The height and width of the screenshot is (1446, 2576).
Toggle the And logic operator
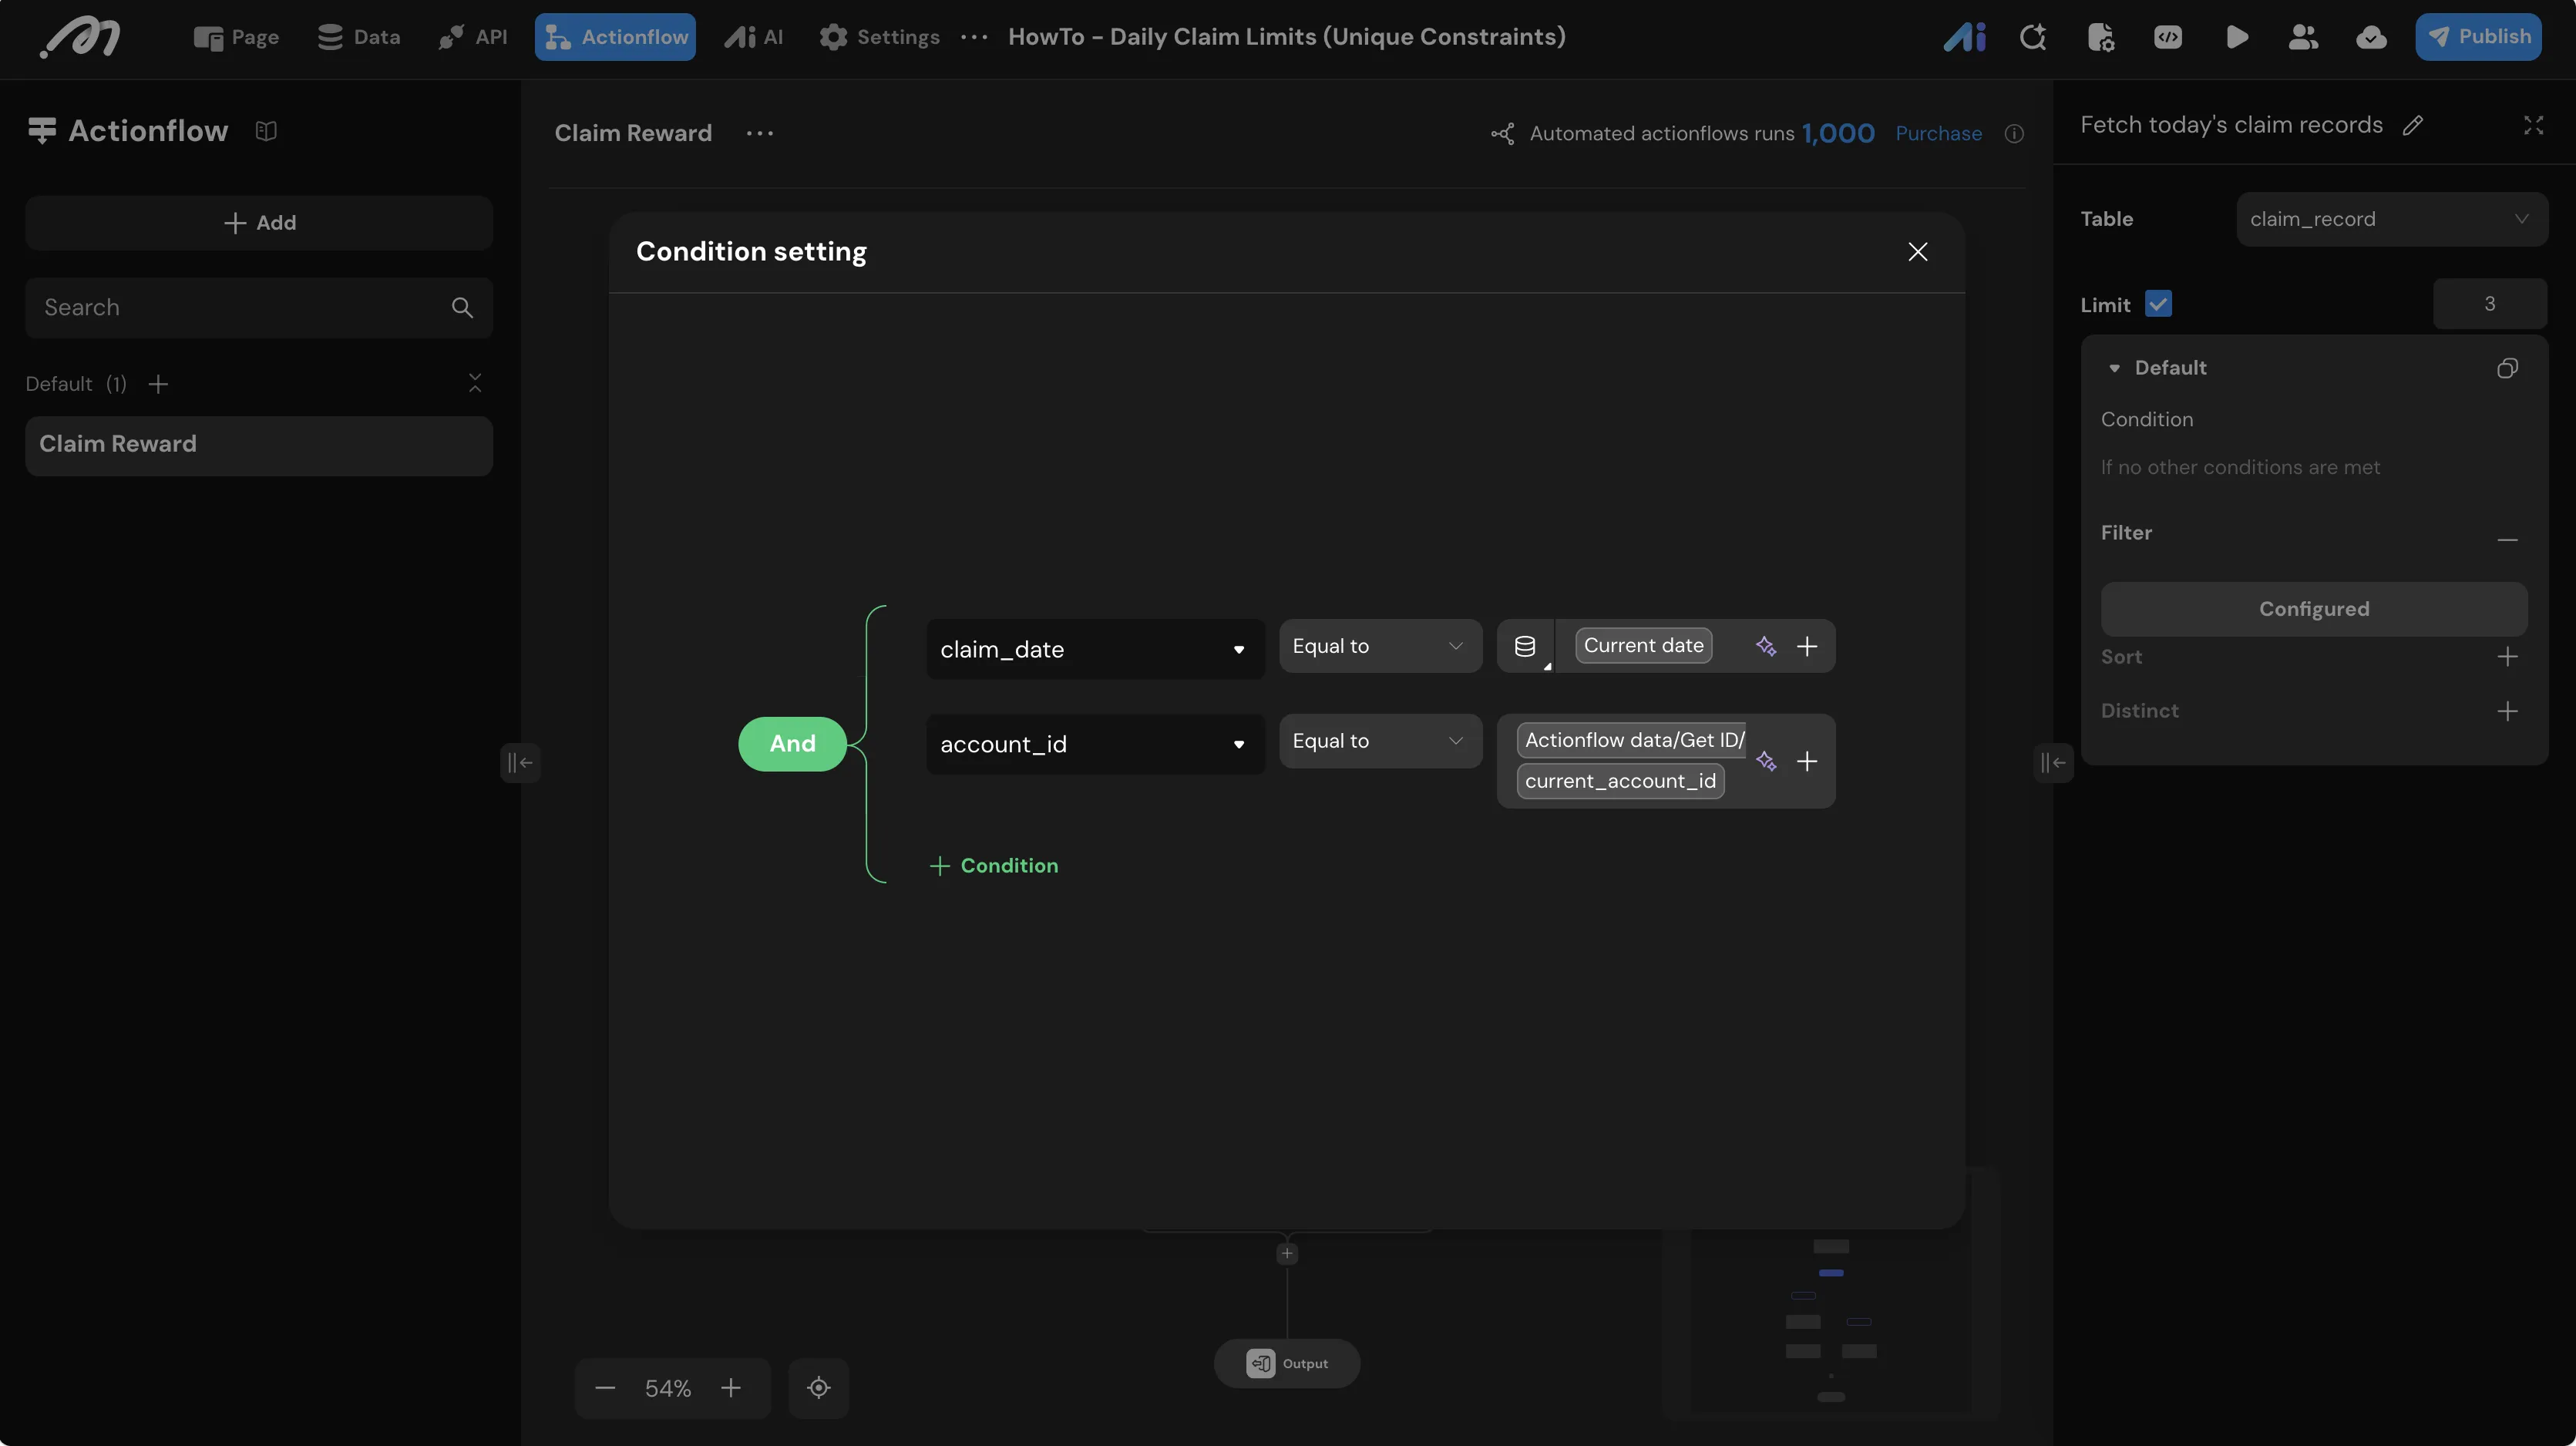click(792, 744)
